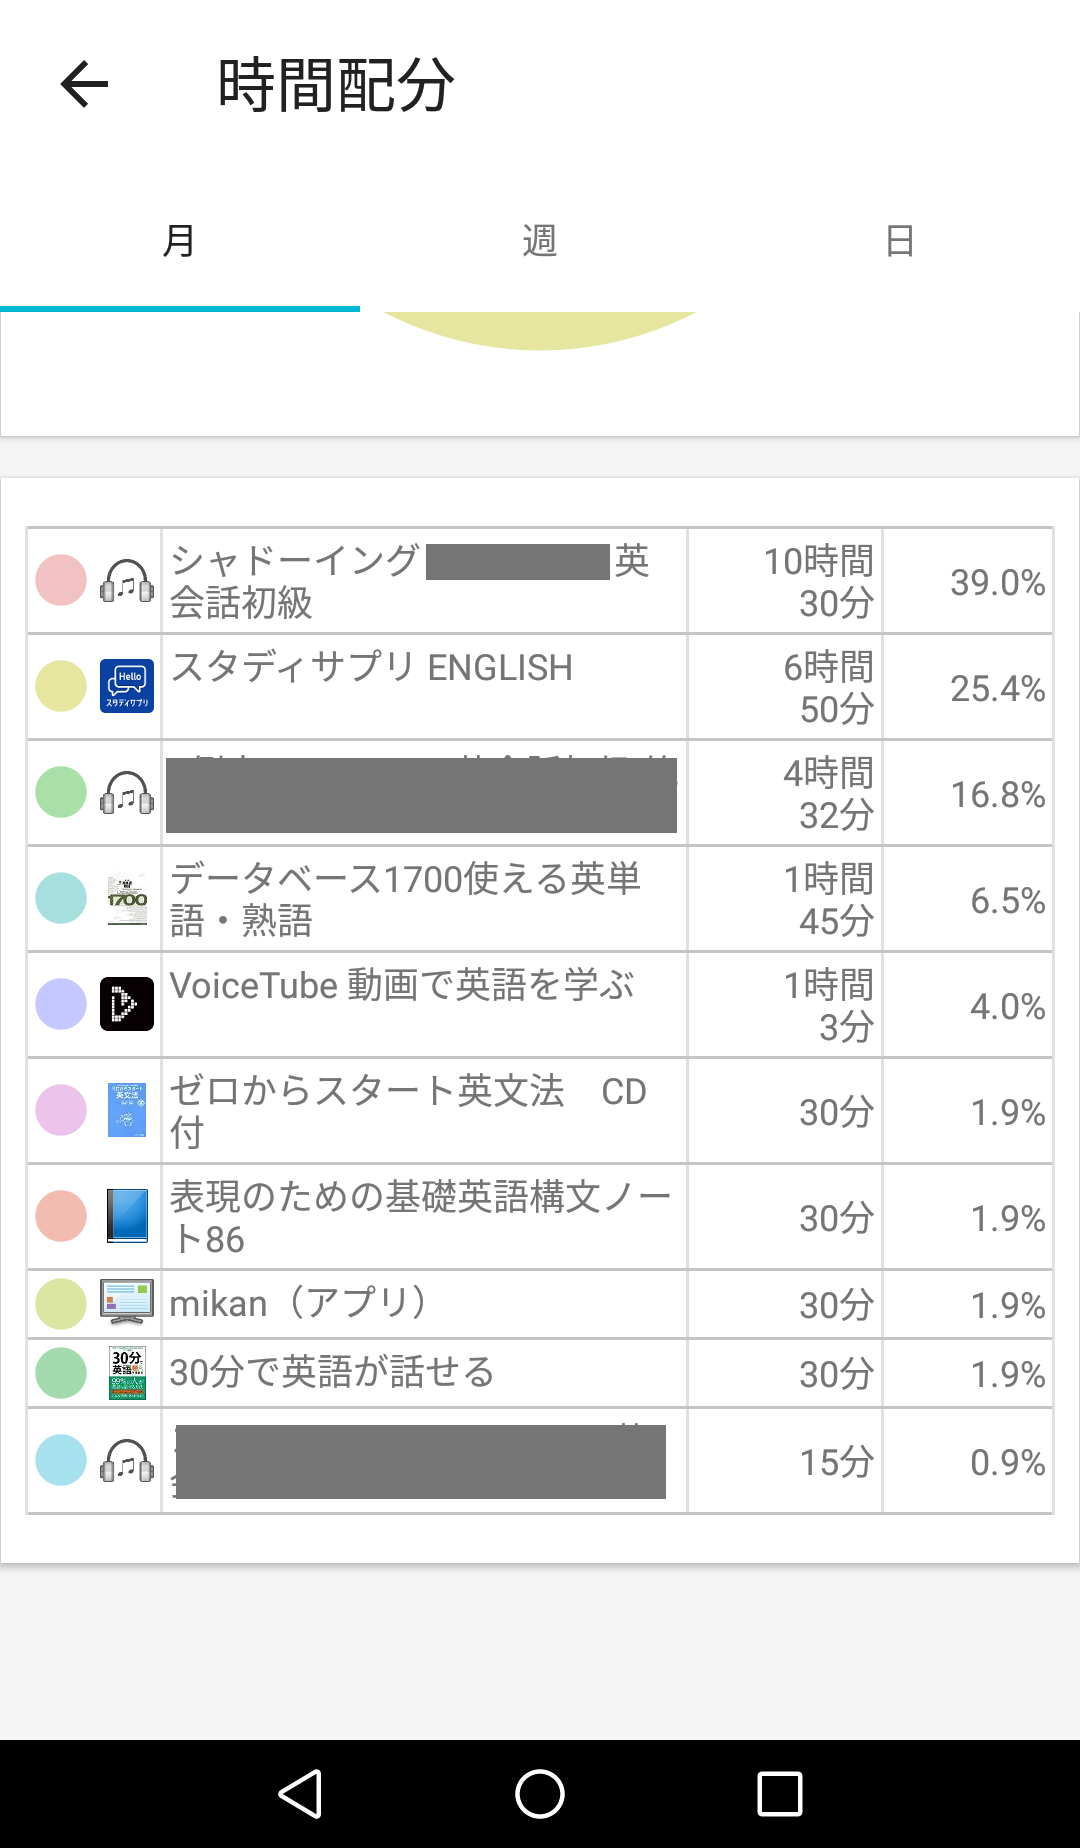1080x1848 pixels.
Task: Click the データベース1700 book cover thumbnail
Action: pos(127,898)
